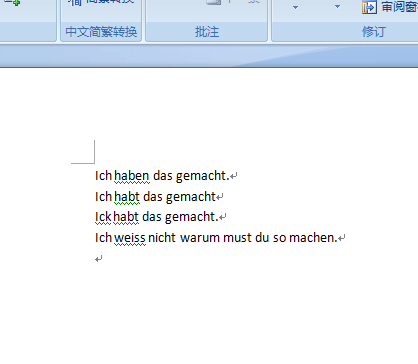Click "gemacht" in the line lacking a period

(191, 197)
